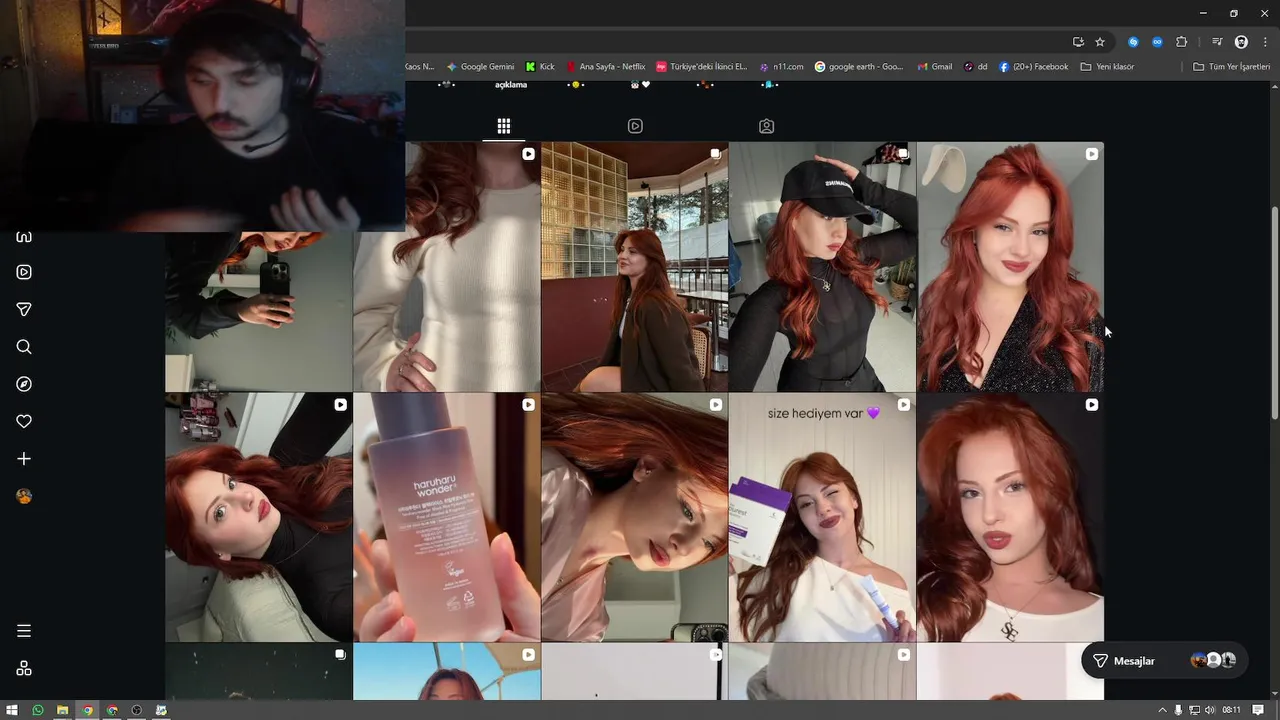Open the media control icon in toolbar
The width and height of the screenshot is (1280, 720).
point(1217,42)
